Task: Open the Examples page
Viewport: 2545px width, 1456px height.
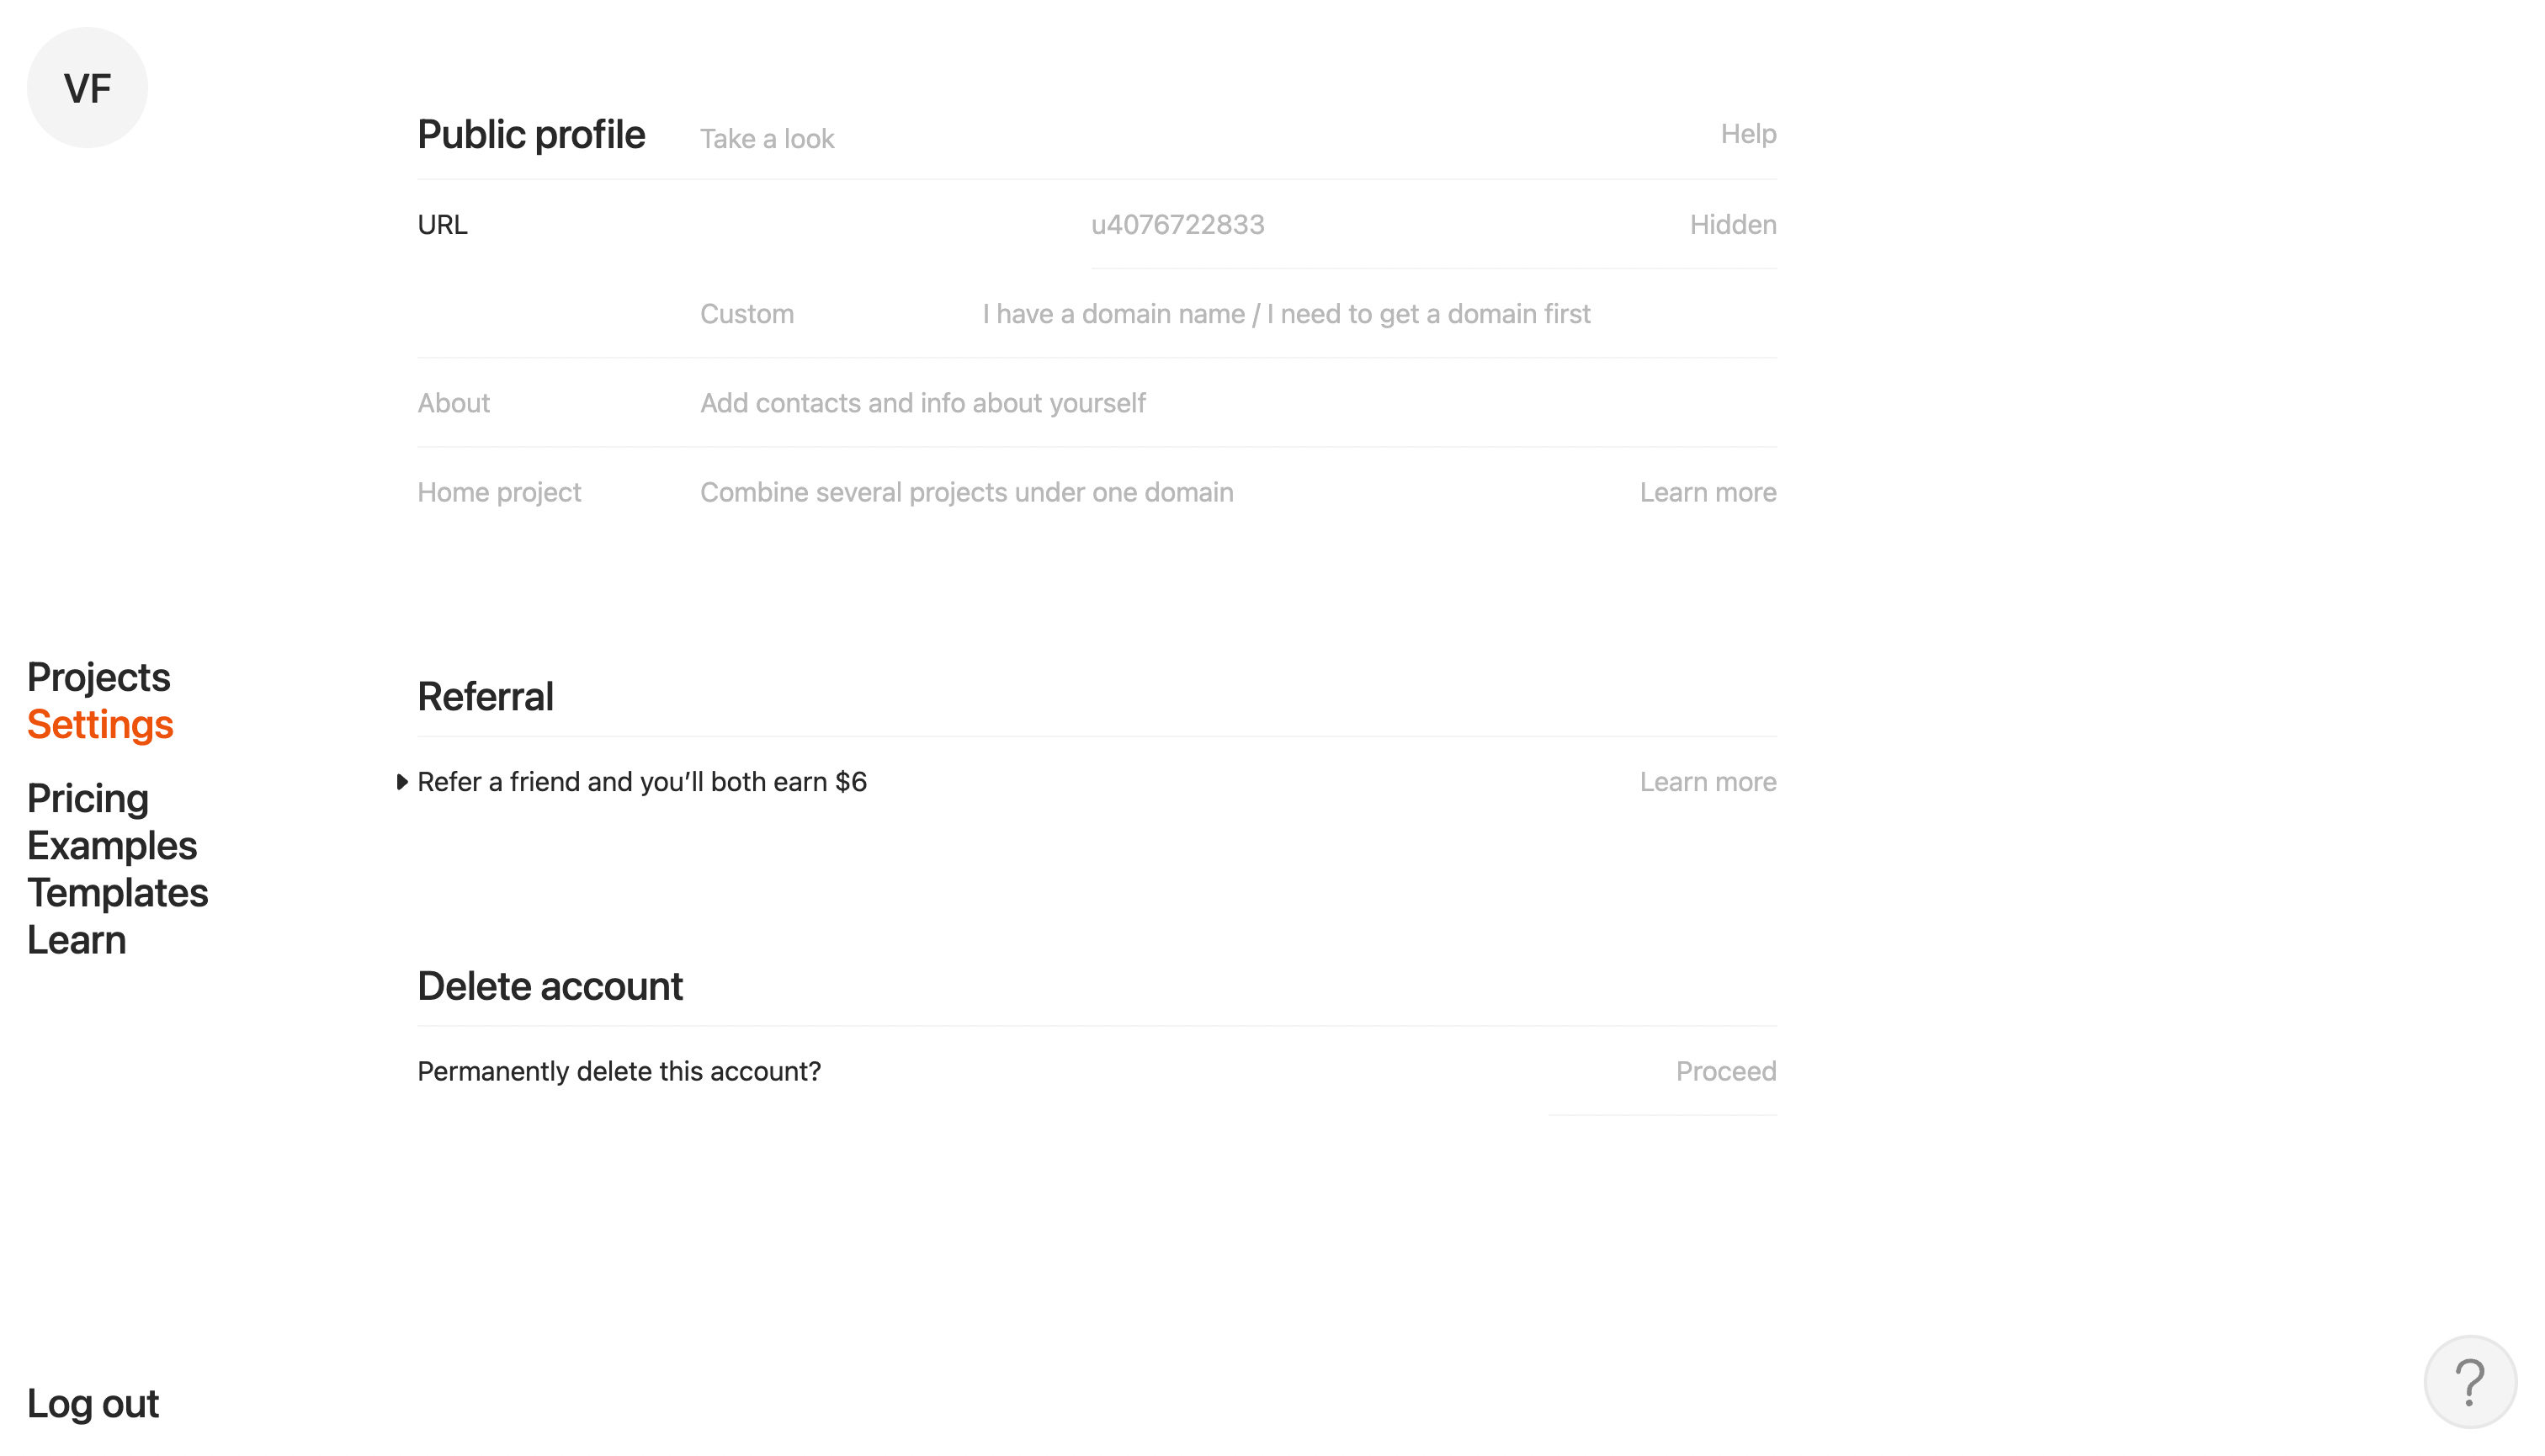Action: point(111,846)
